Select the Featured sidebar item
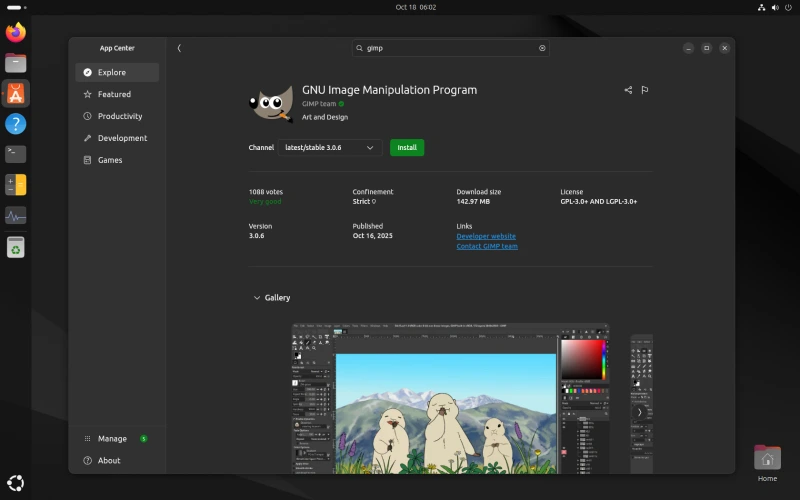Viewport: 800px width, 500px height. click(x=114, y=94)
